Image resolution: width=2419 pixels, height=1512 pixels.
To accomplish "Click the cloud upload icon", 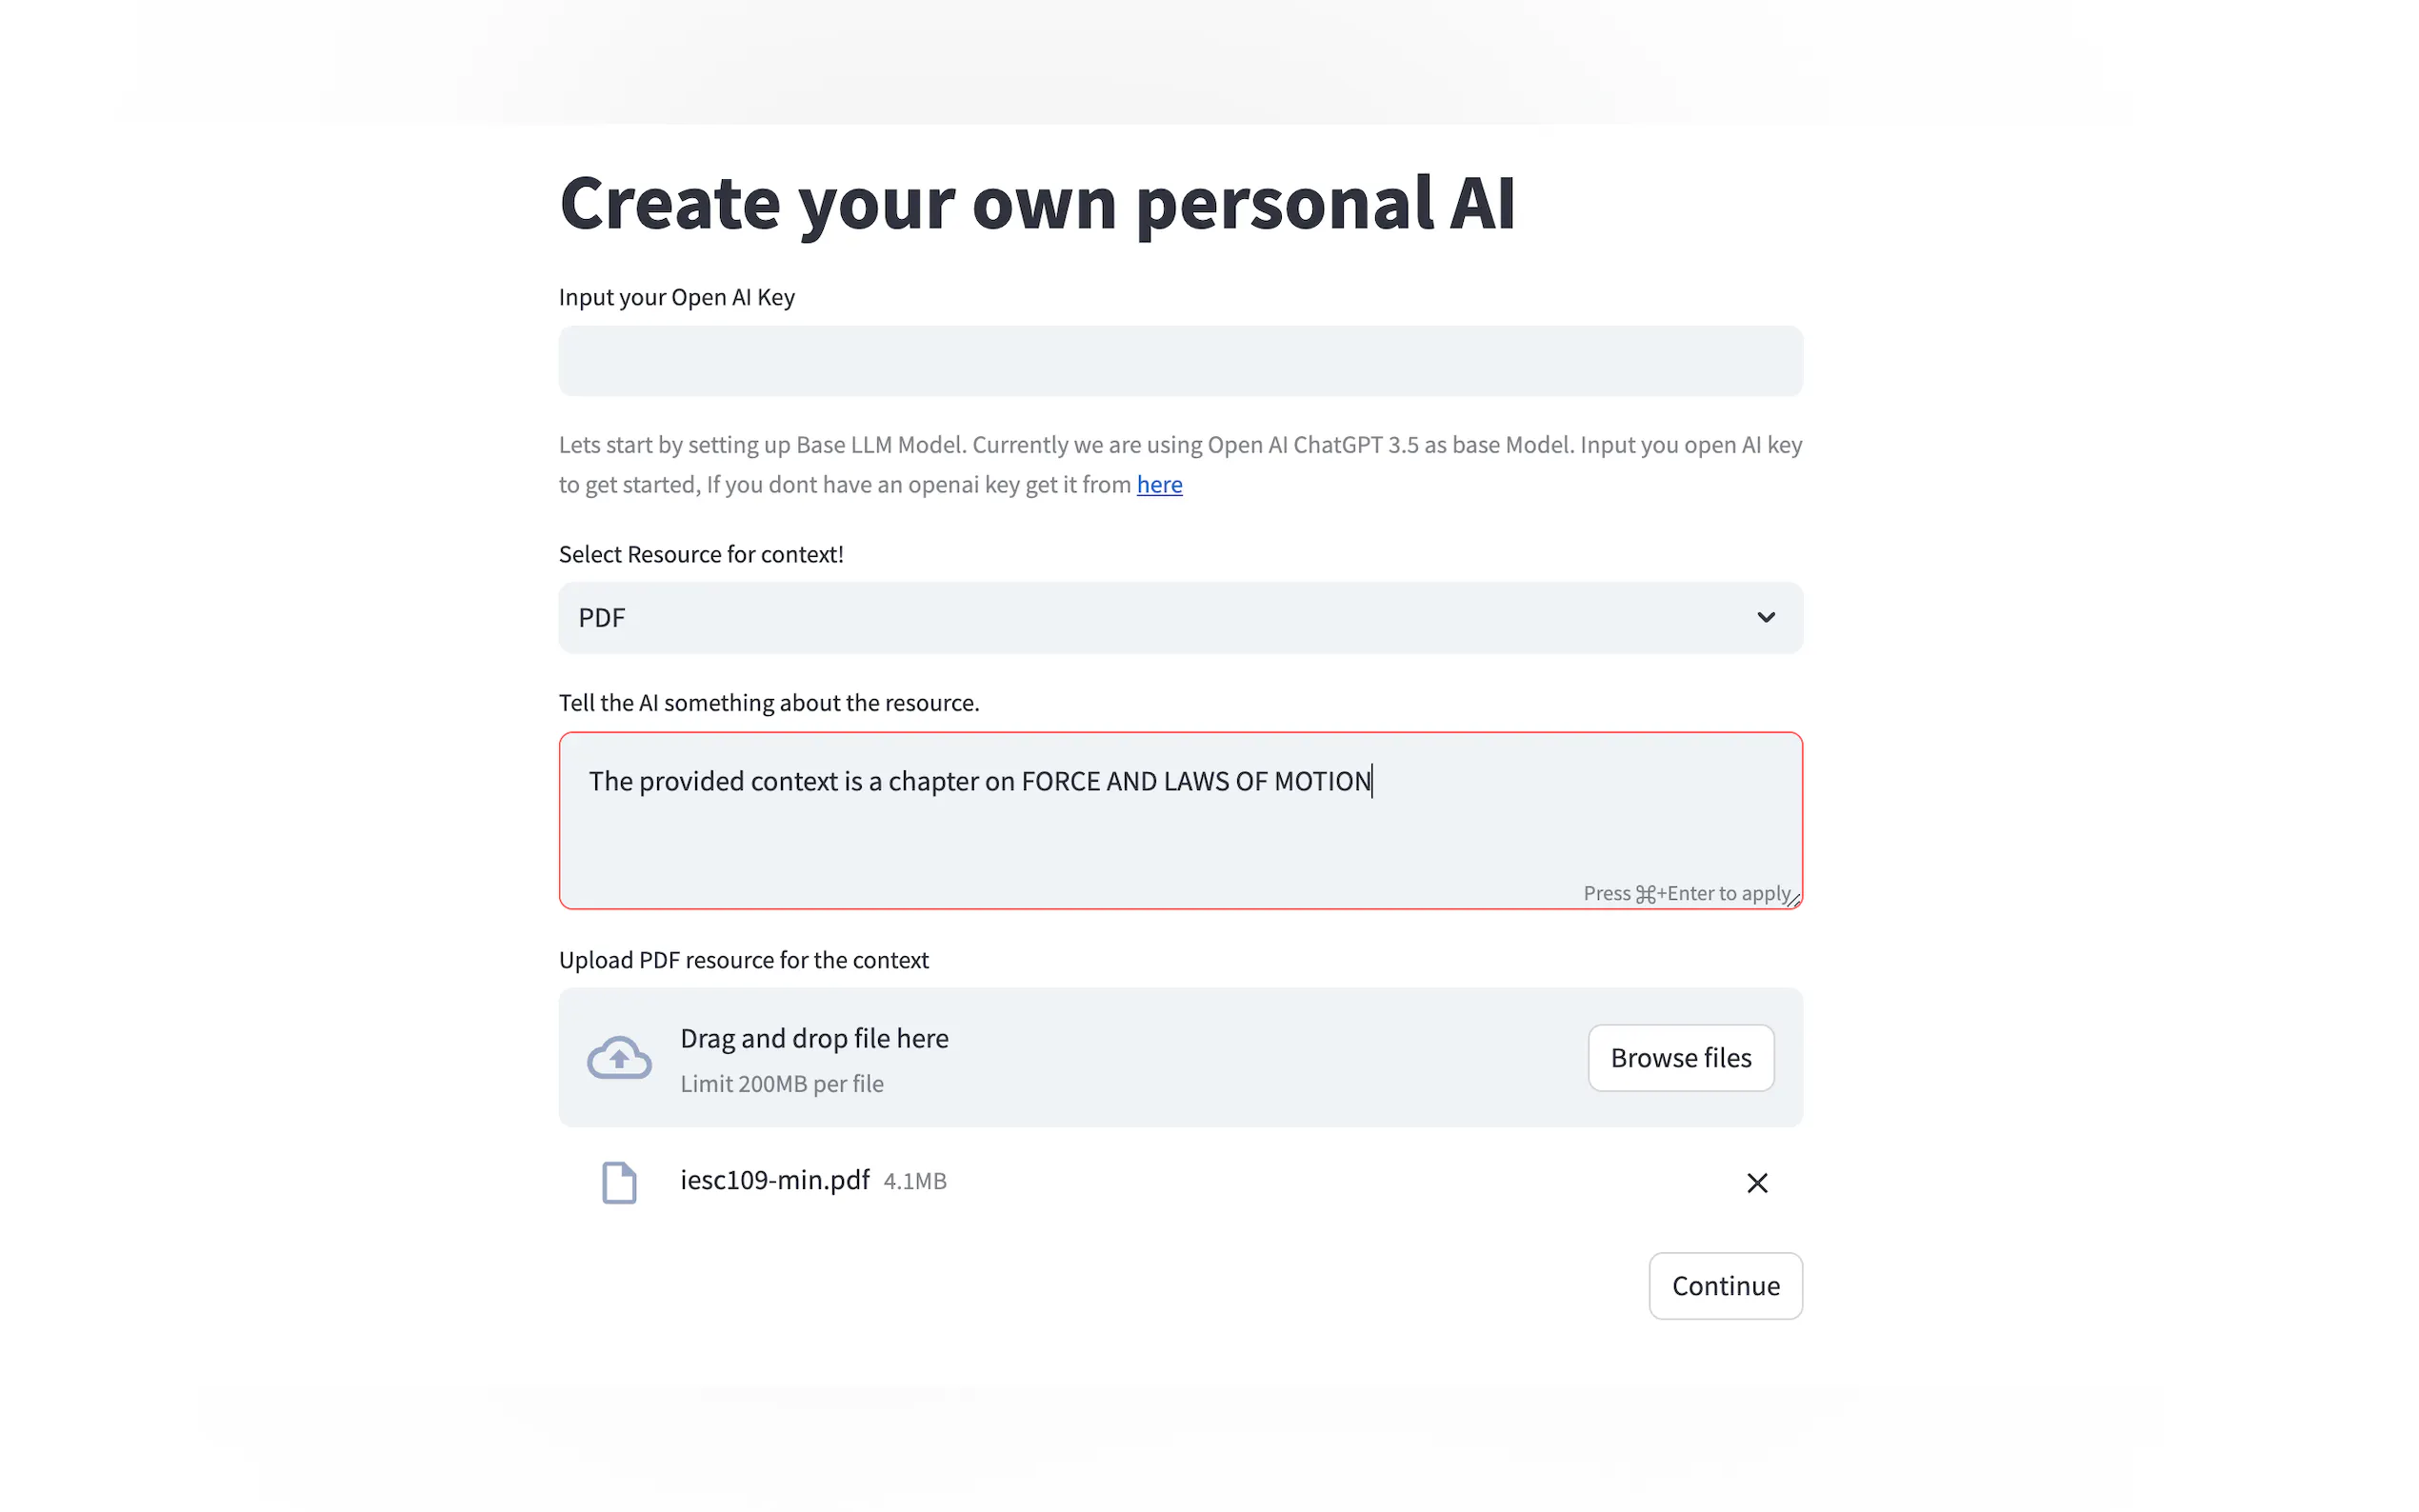I will pos(619,1058).
